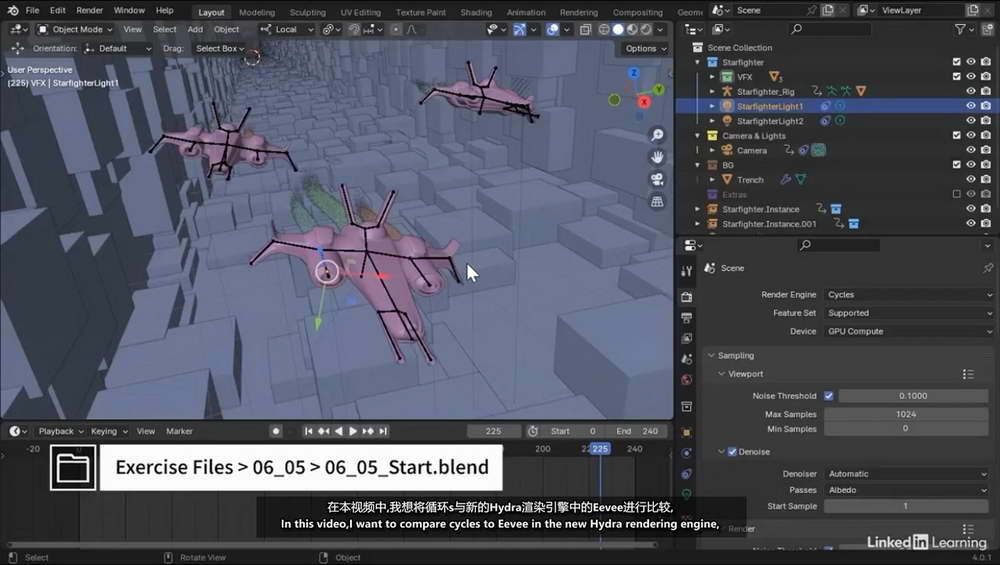
Task: Click the pan view hand icon
Action: click(x=657, y=157)
